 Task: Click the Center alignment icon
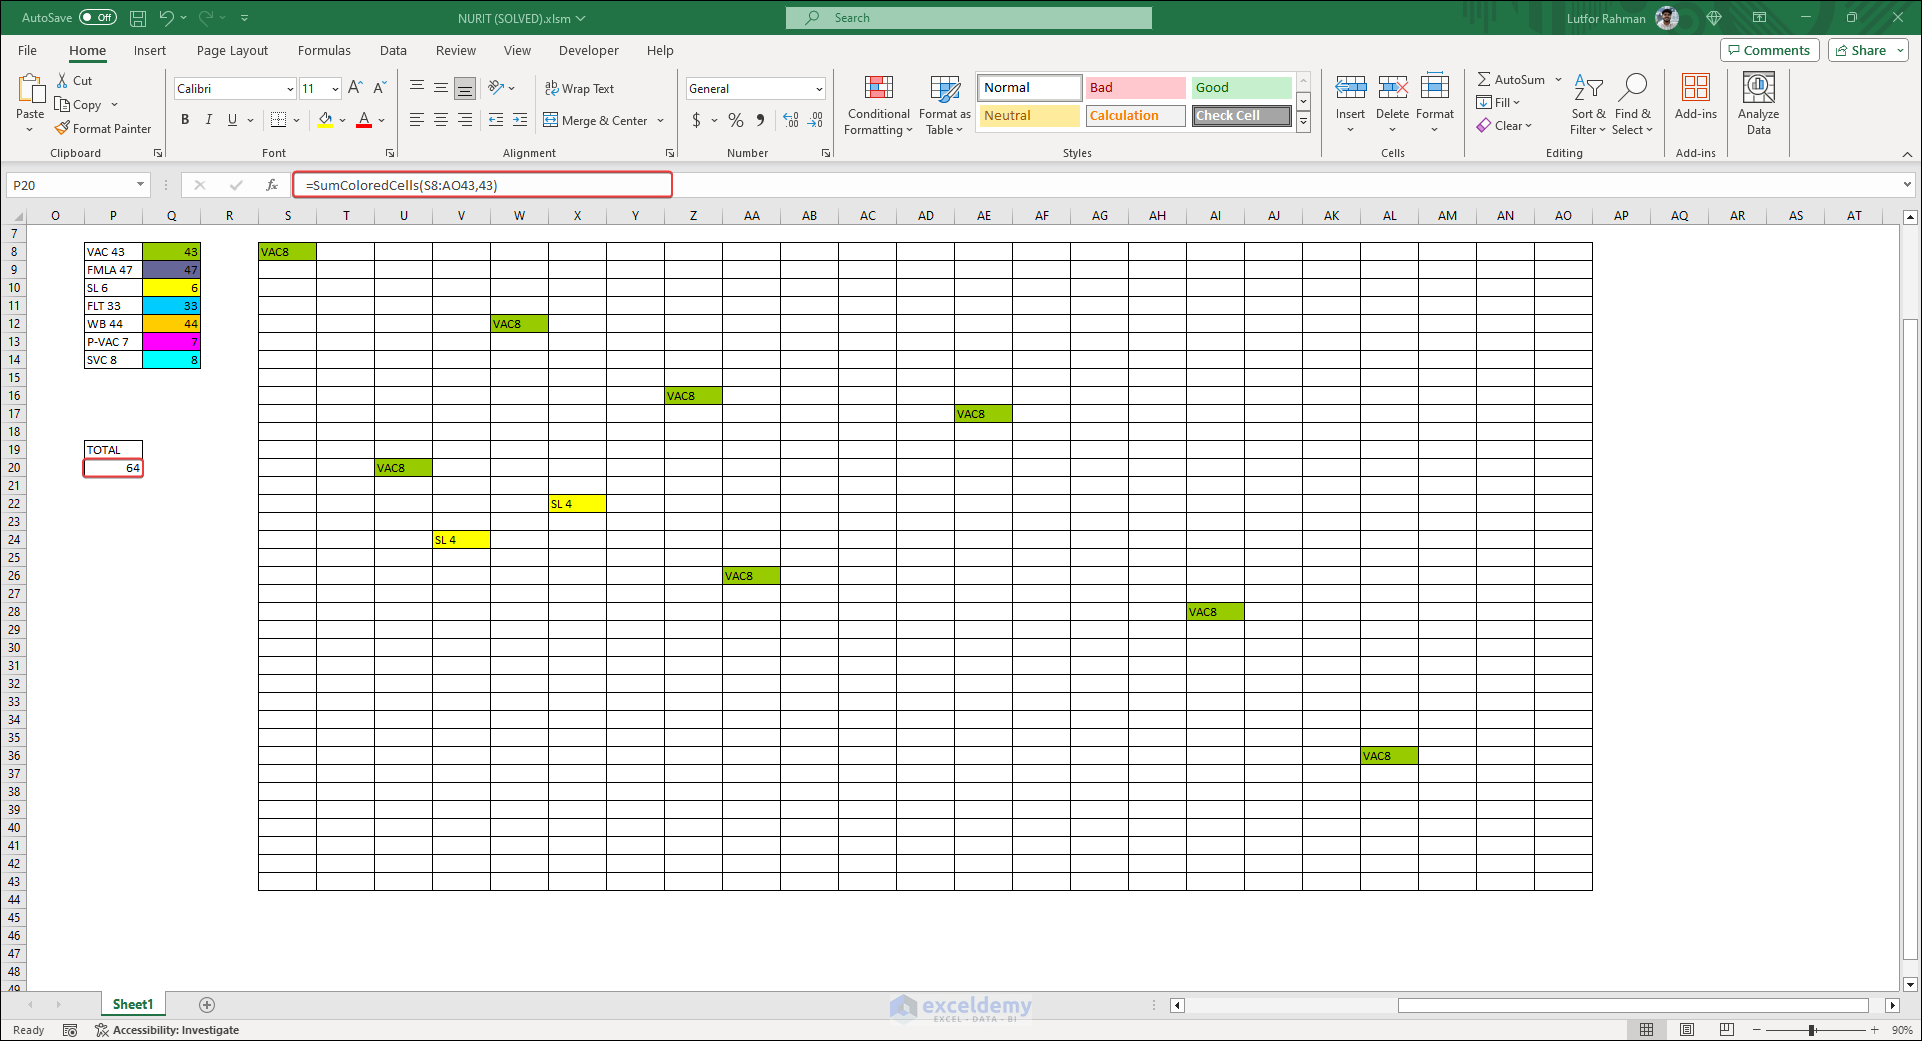(441, 120)
